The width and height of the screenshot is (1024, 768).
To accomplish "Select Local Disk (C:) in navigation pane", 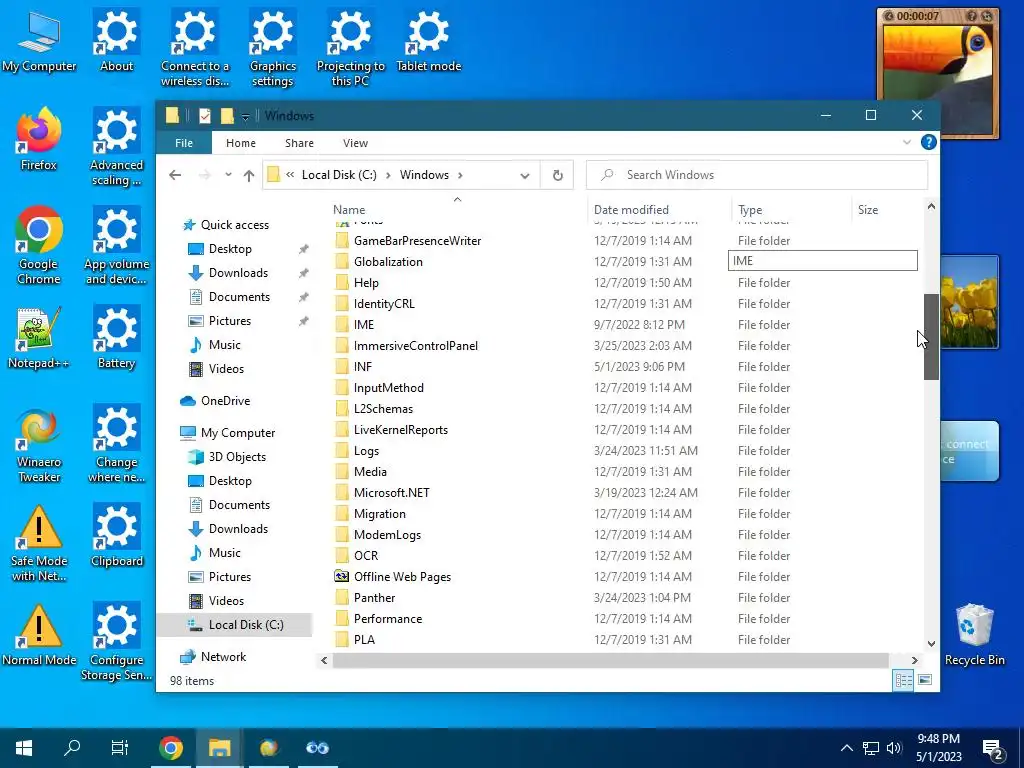I will click(234, 625).
